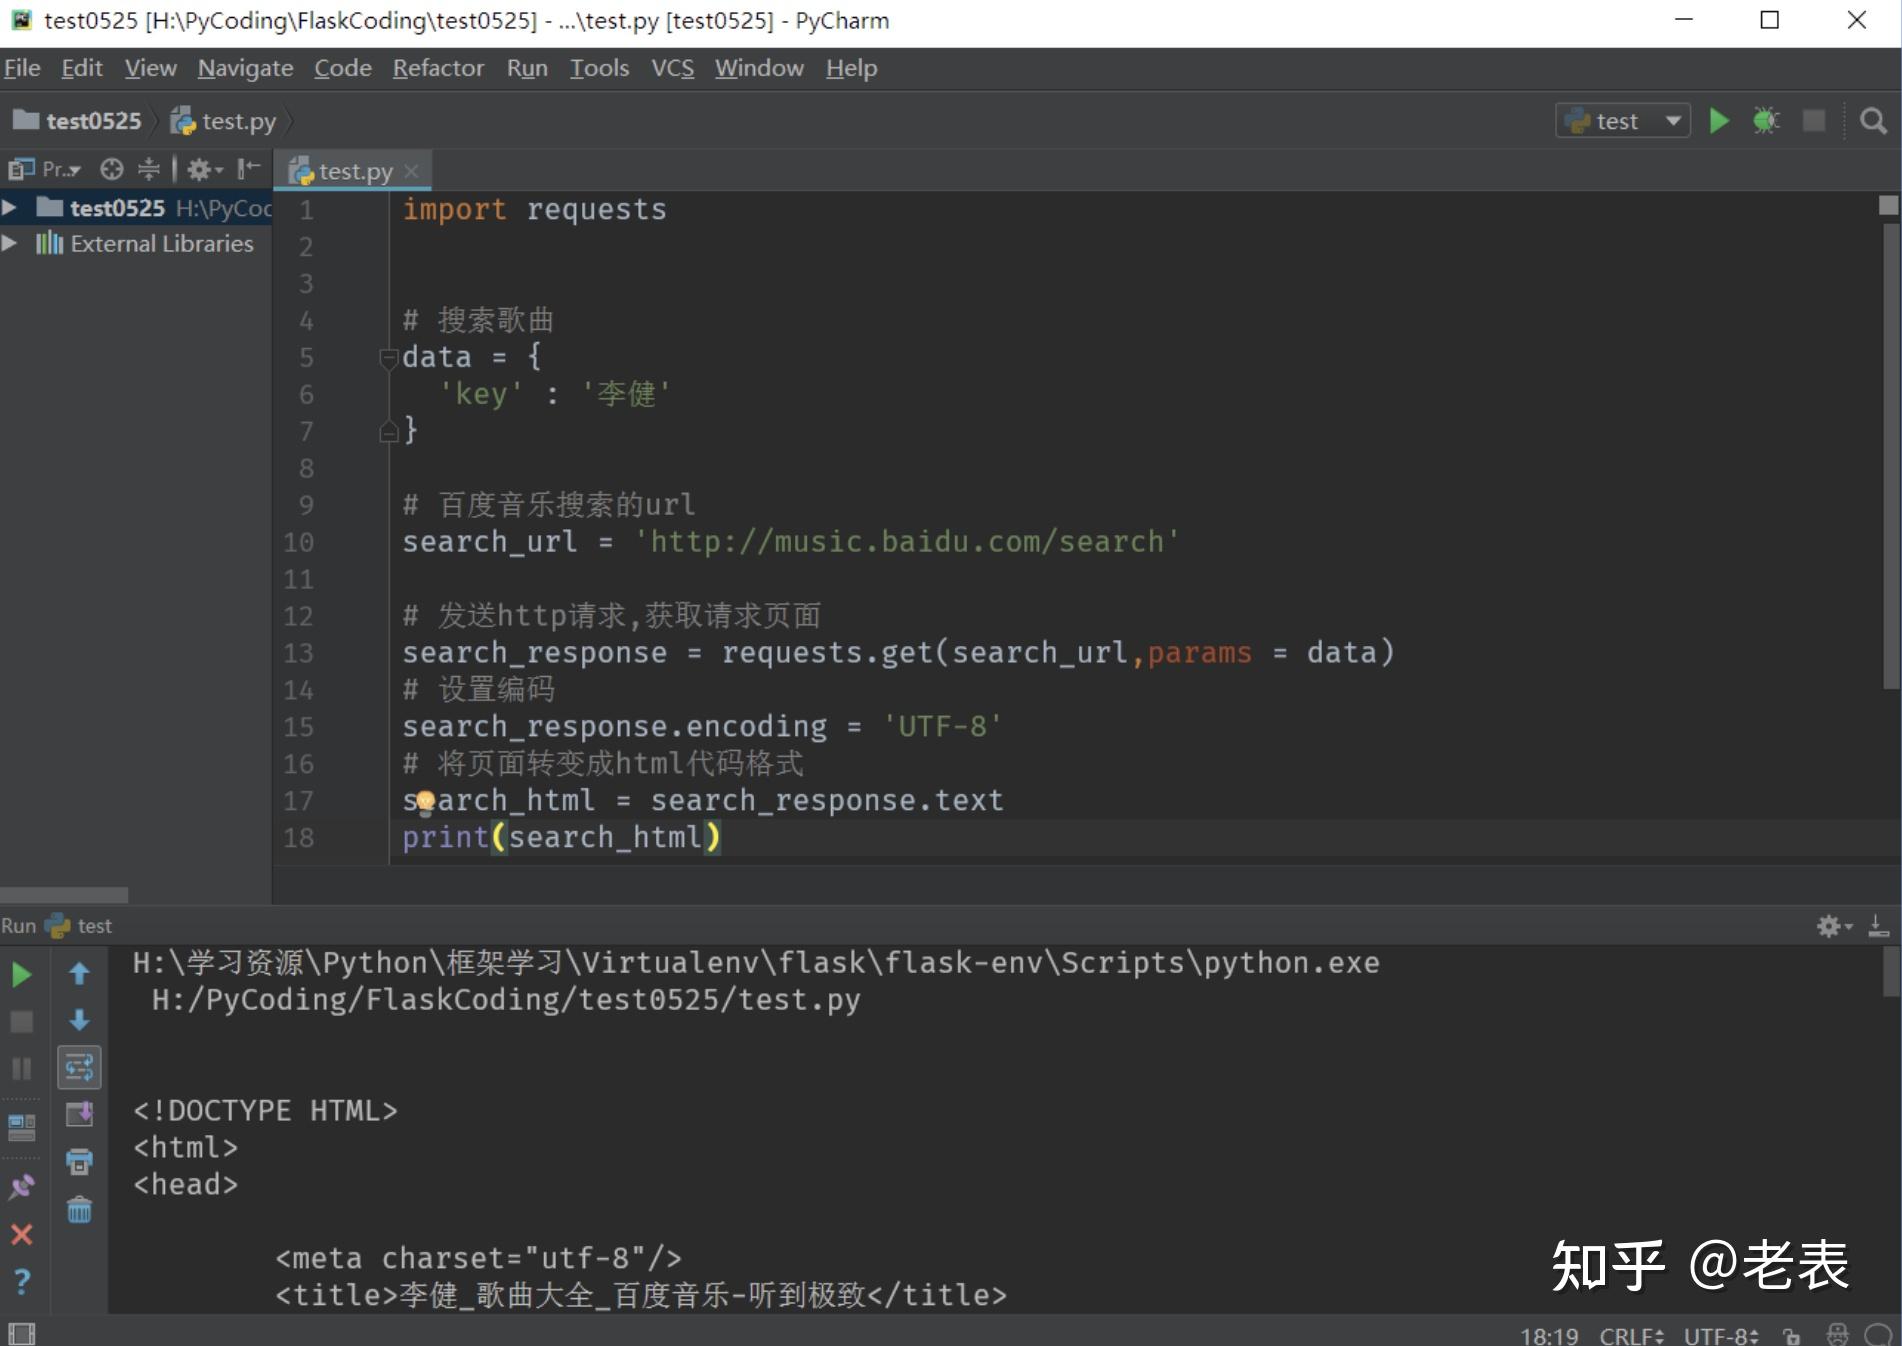Rerun test in the Run panel
Viewport: 1902px width, 1346px height.
[21, 975]
